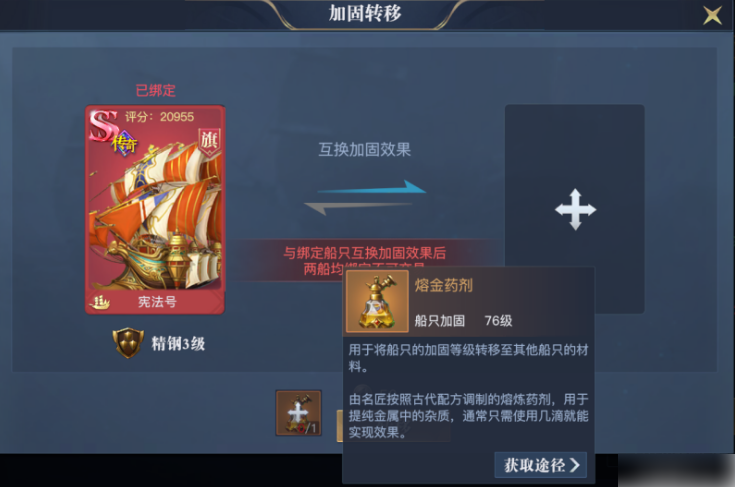Add a target ship via empty plus slot

(575, 209)
